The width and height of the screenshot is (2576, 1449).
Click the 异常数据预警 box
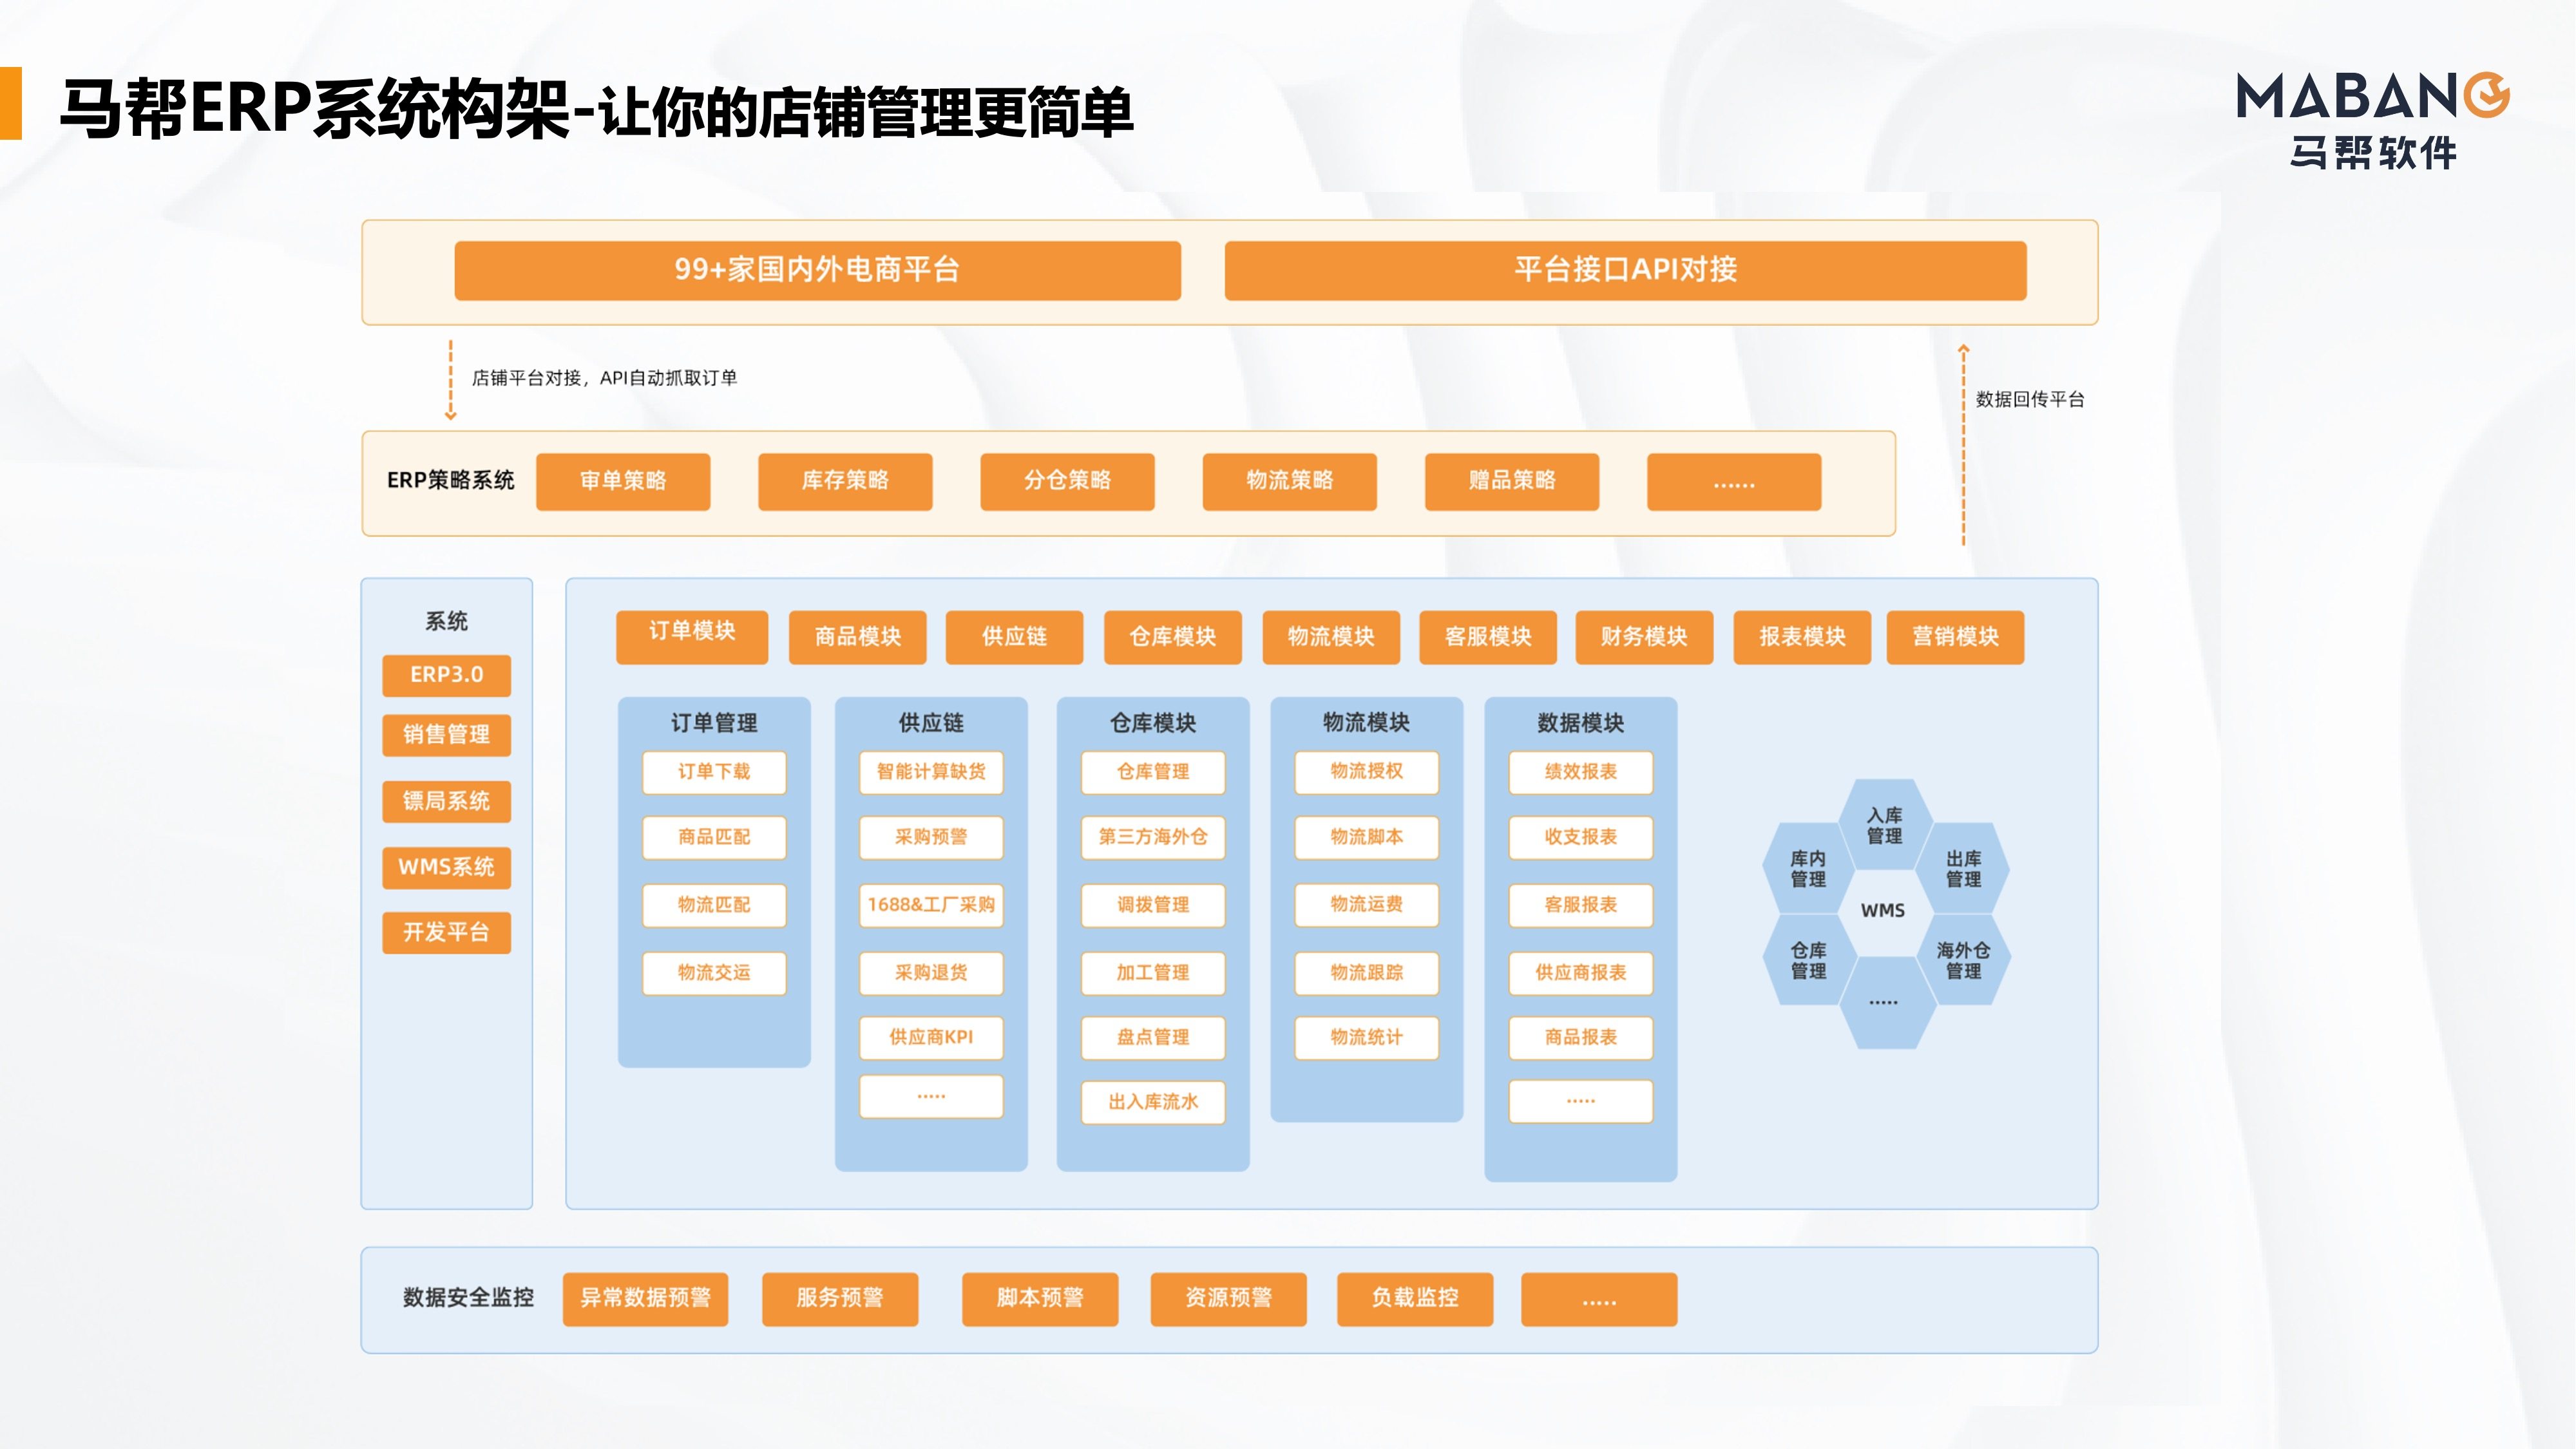click(x=645, y=1299)
